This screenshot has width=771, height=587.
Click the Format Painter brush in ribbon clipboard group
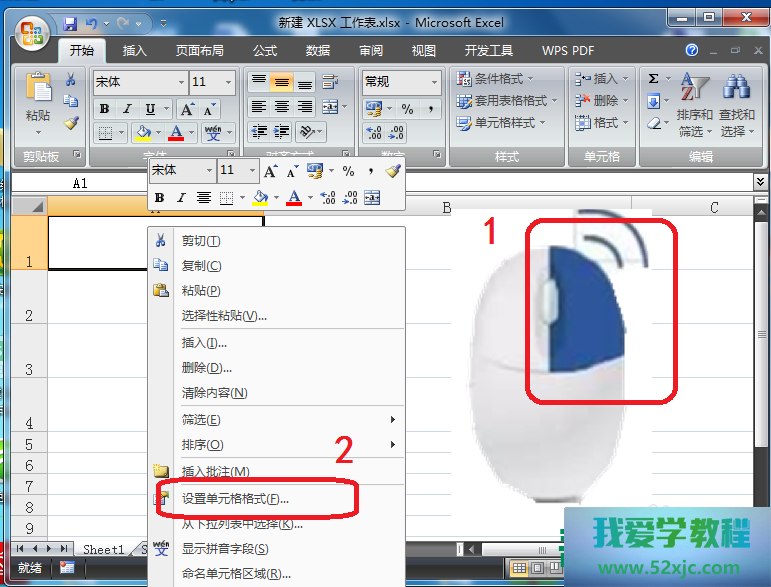(x=71, y=123)
